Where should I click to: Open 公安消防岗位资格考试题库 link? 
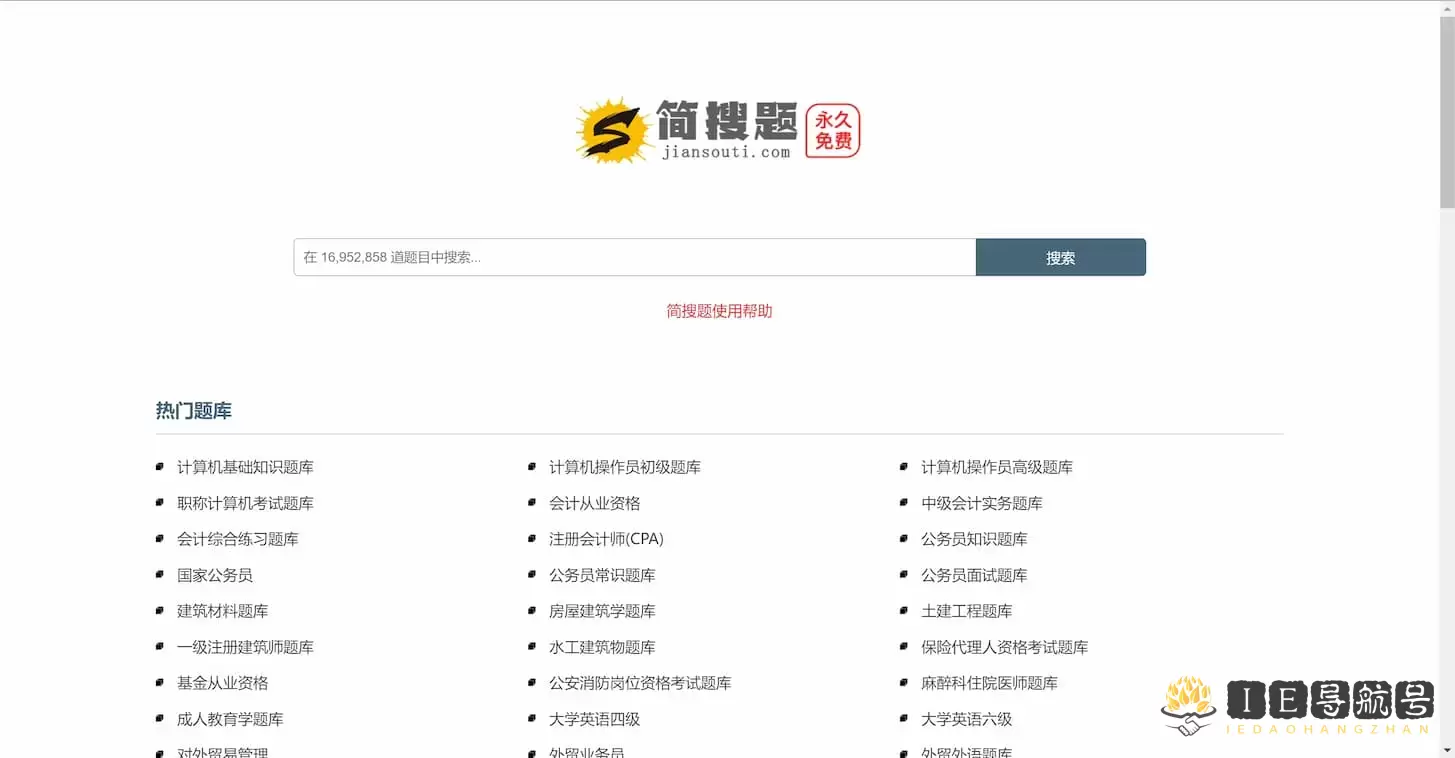[x=640, y=683]
